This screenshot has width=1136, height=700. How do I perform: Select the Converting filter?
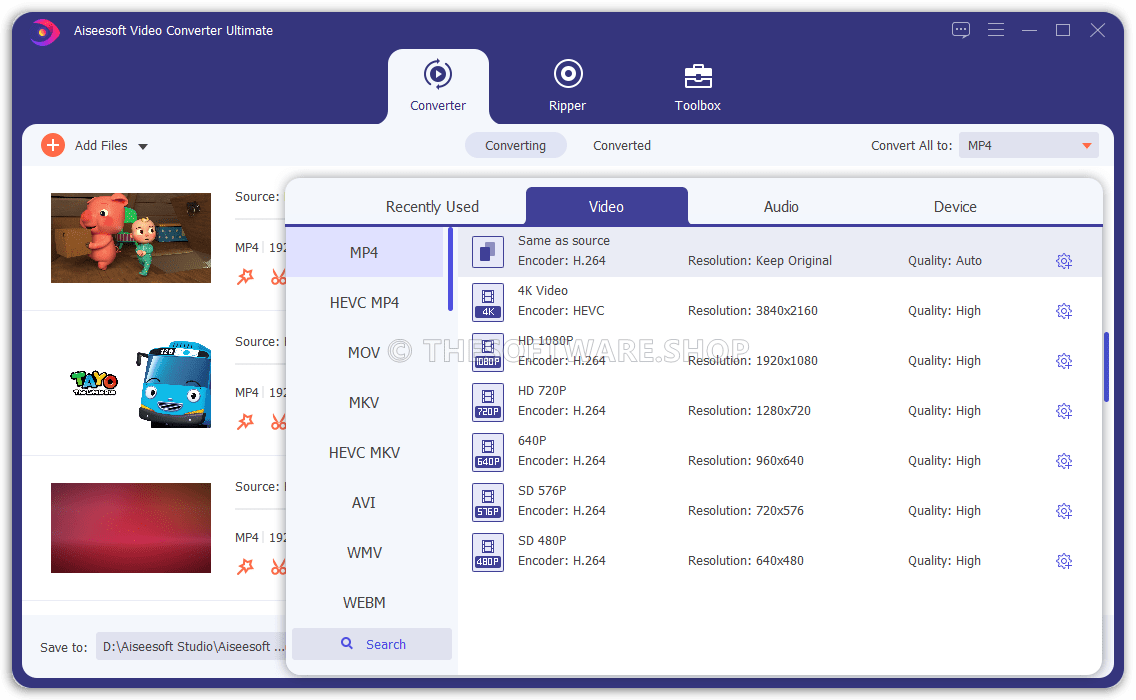(515, 146)
